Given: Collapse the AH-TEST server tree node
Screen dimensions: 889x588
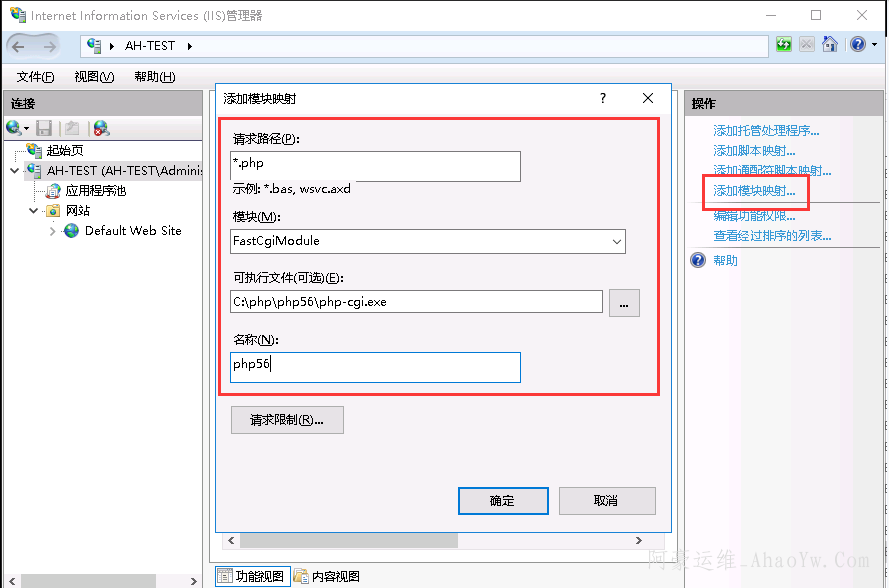Looking at the screenshot, I should tap(14, 171).
